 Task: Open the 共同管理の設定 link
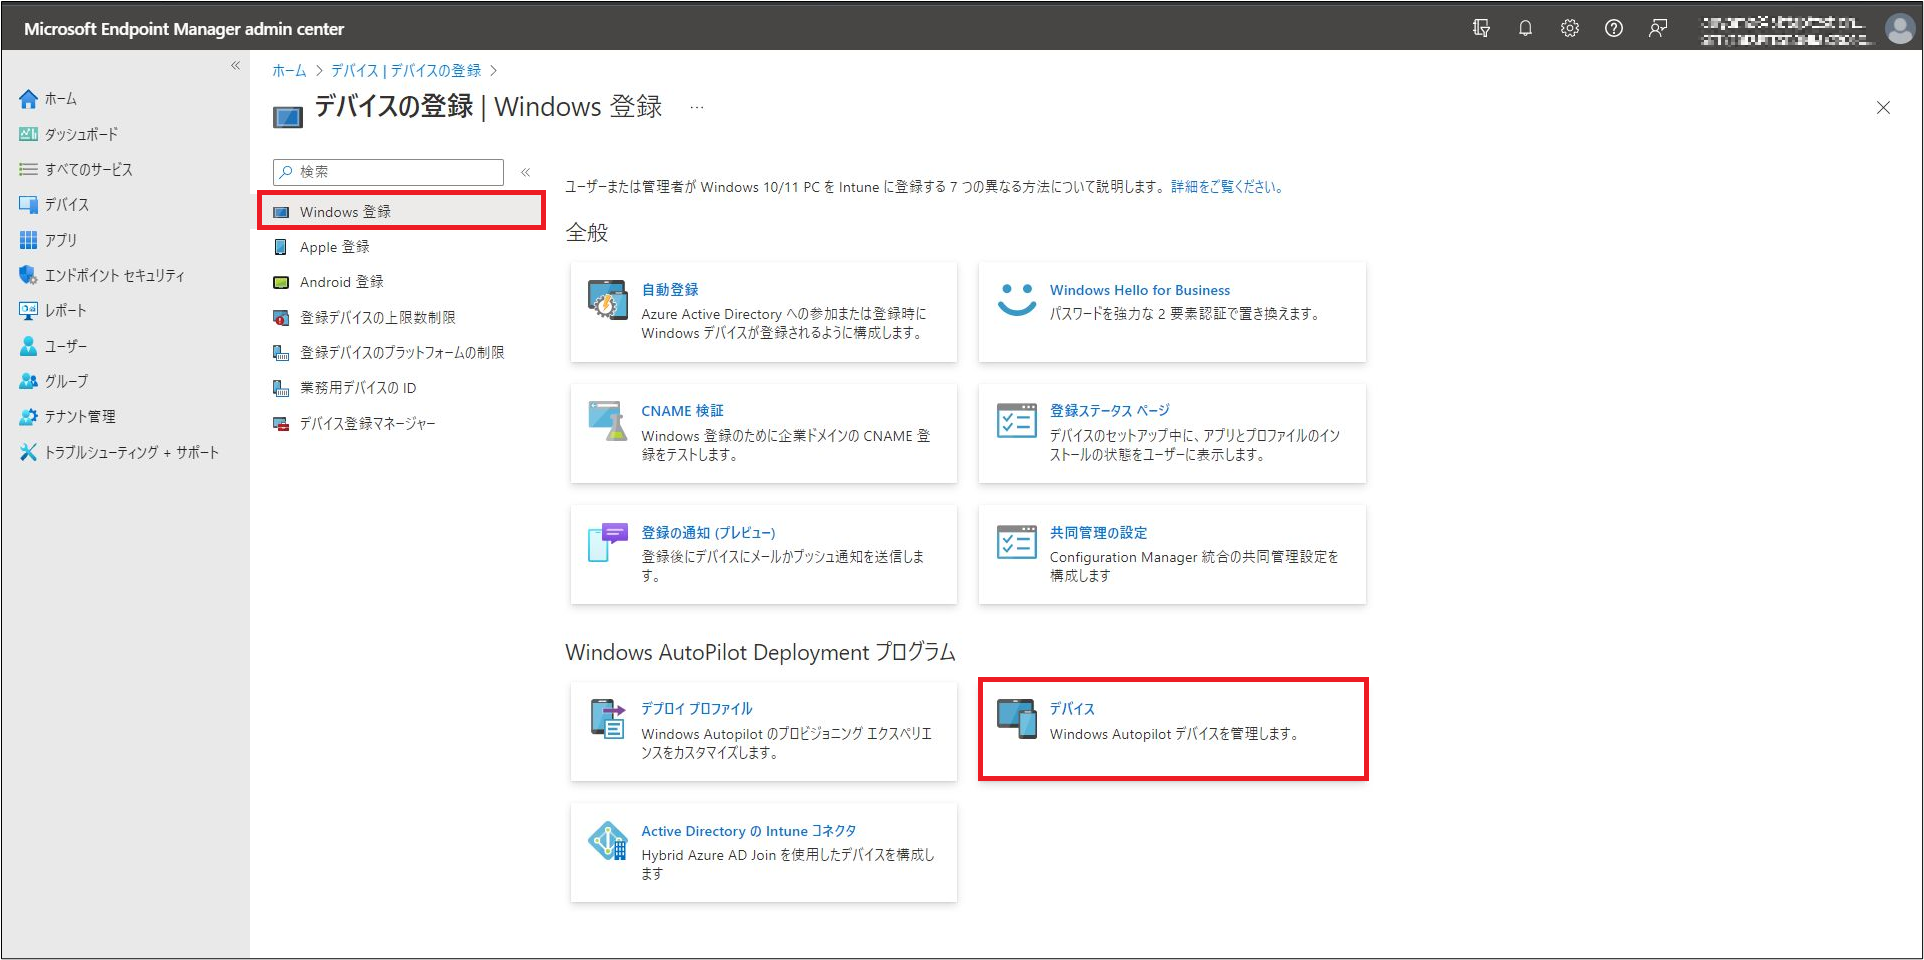pyautogui.click(x=1098, y=533)
